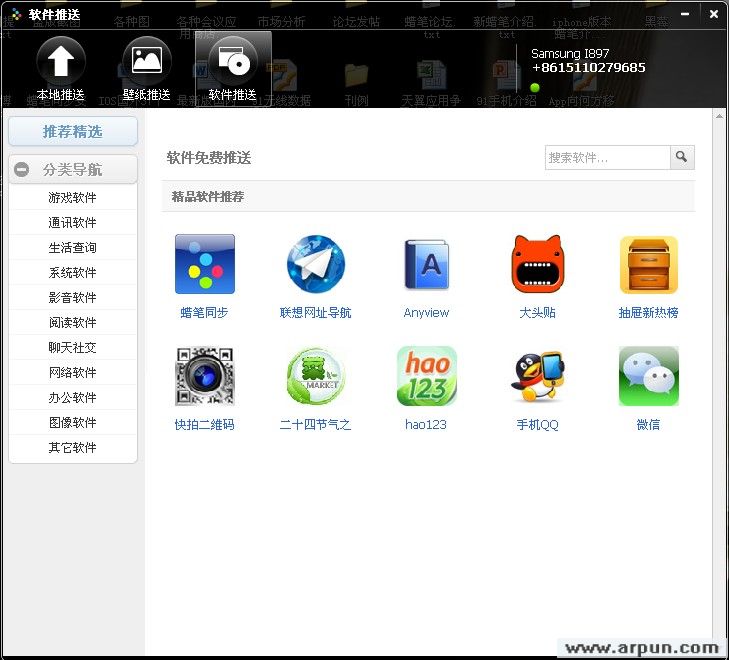Select the 其它软件 category
This screenshot has height=660, width=729.
(x=73, y=448)
